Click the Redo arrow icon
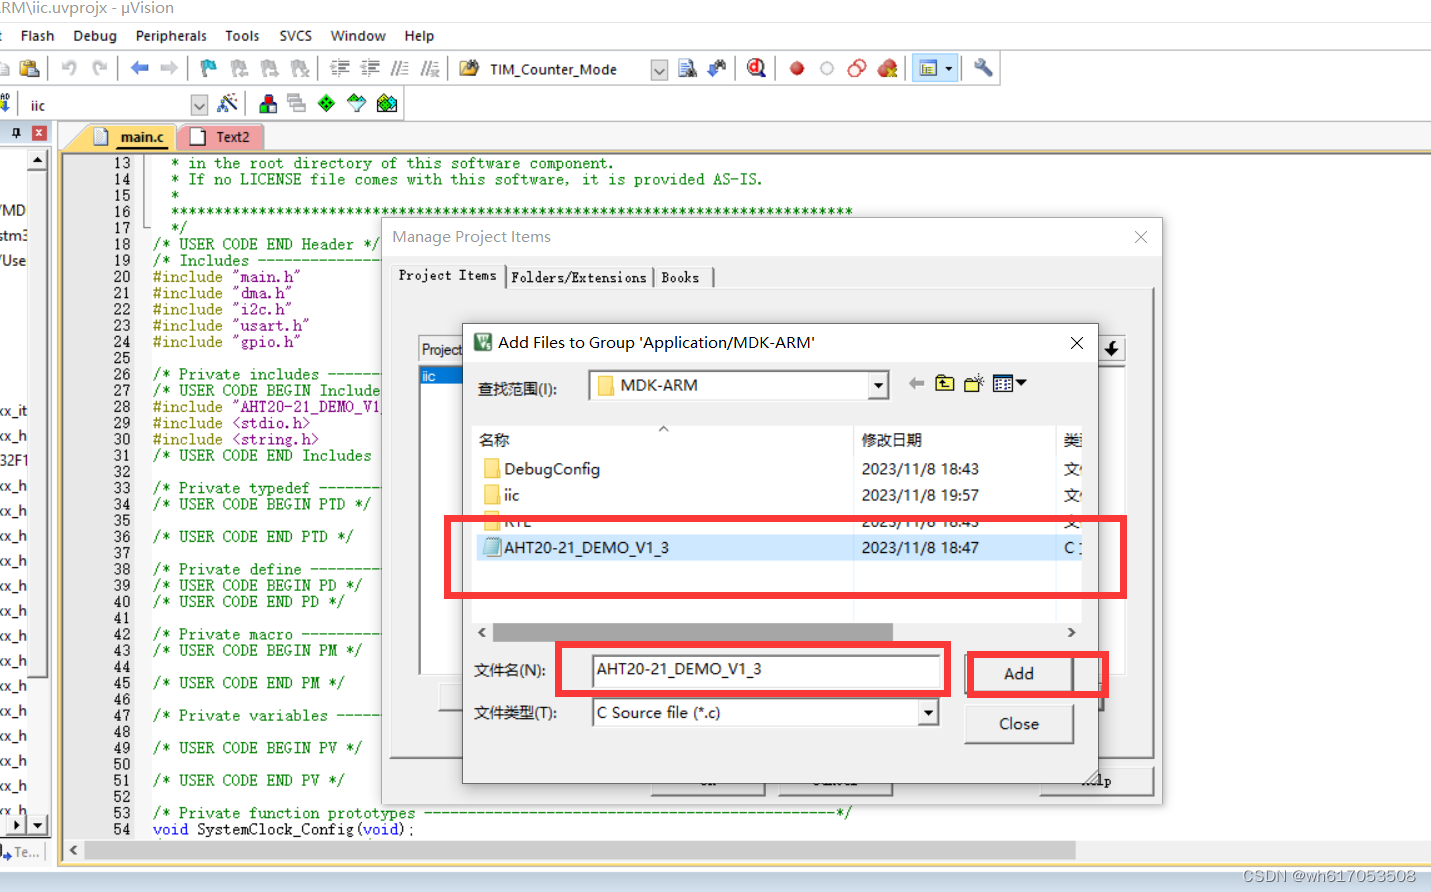Screen dimensions: 1431x892 [99, 68]
